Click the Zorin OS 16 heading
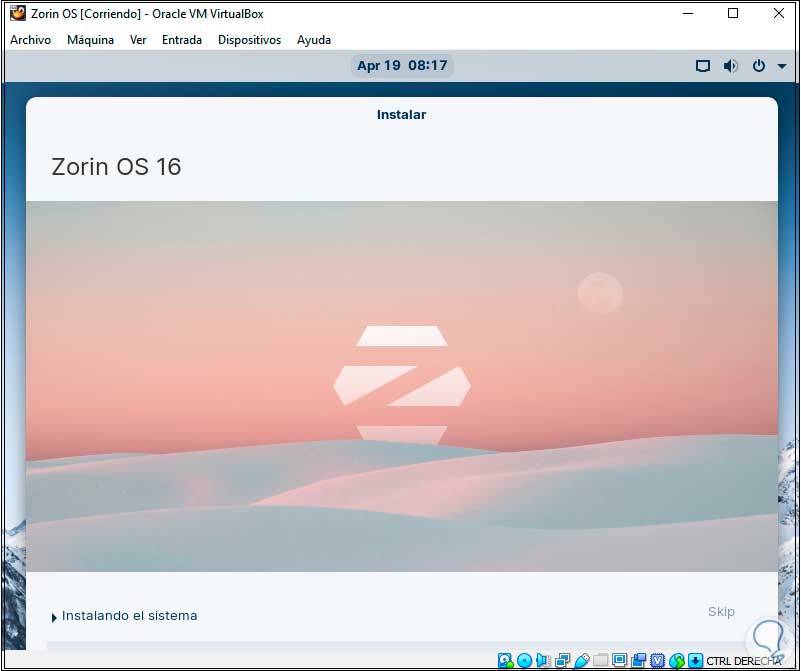Screen dimensions: 801x671 click(116, 166)
